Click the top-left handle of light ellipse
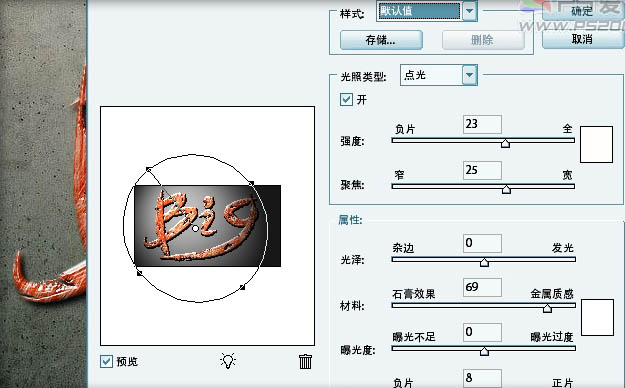The height and width of the screenshot is (388, 625). (x=148, y=170)
